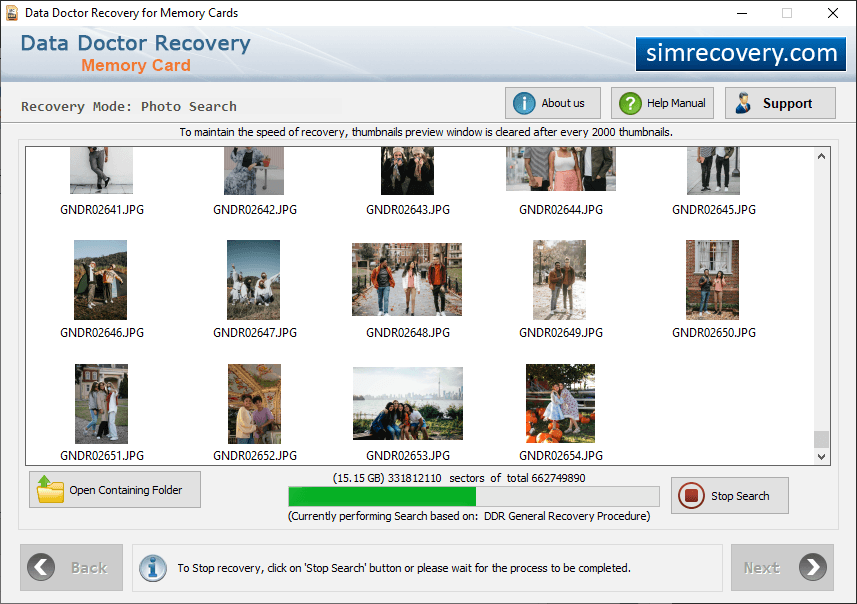Click the Recovery Mode: Photo Search label
Image resolution: width=857 pixels, height=604 pixels.
(x=129, y=107)
